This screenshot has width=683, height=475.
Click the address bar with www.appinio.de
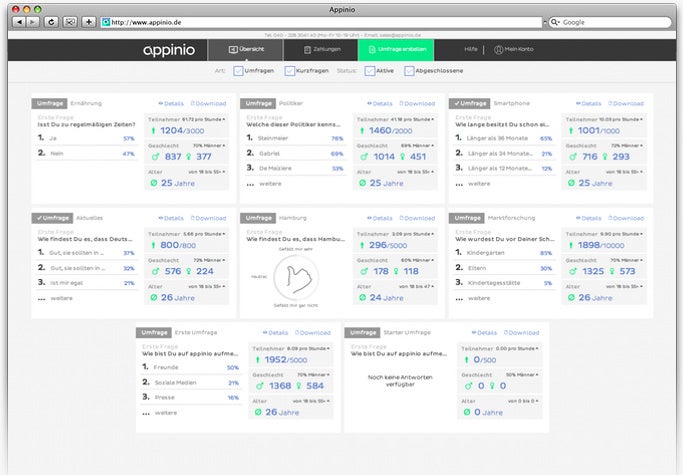coord(321,22)
